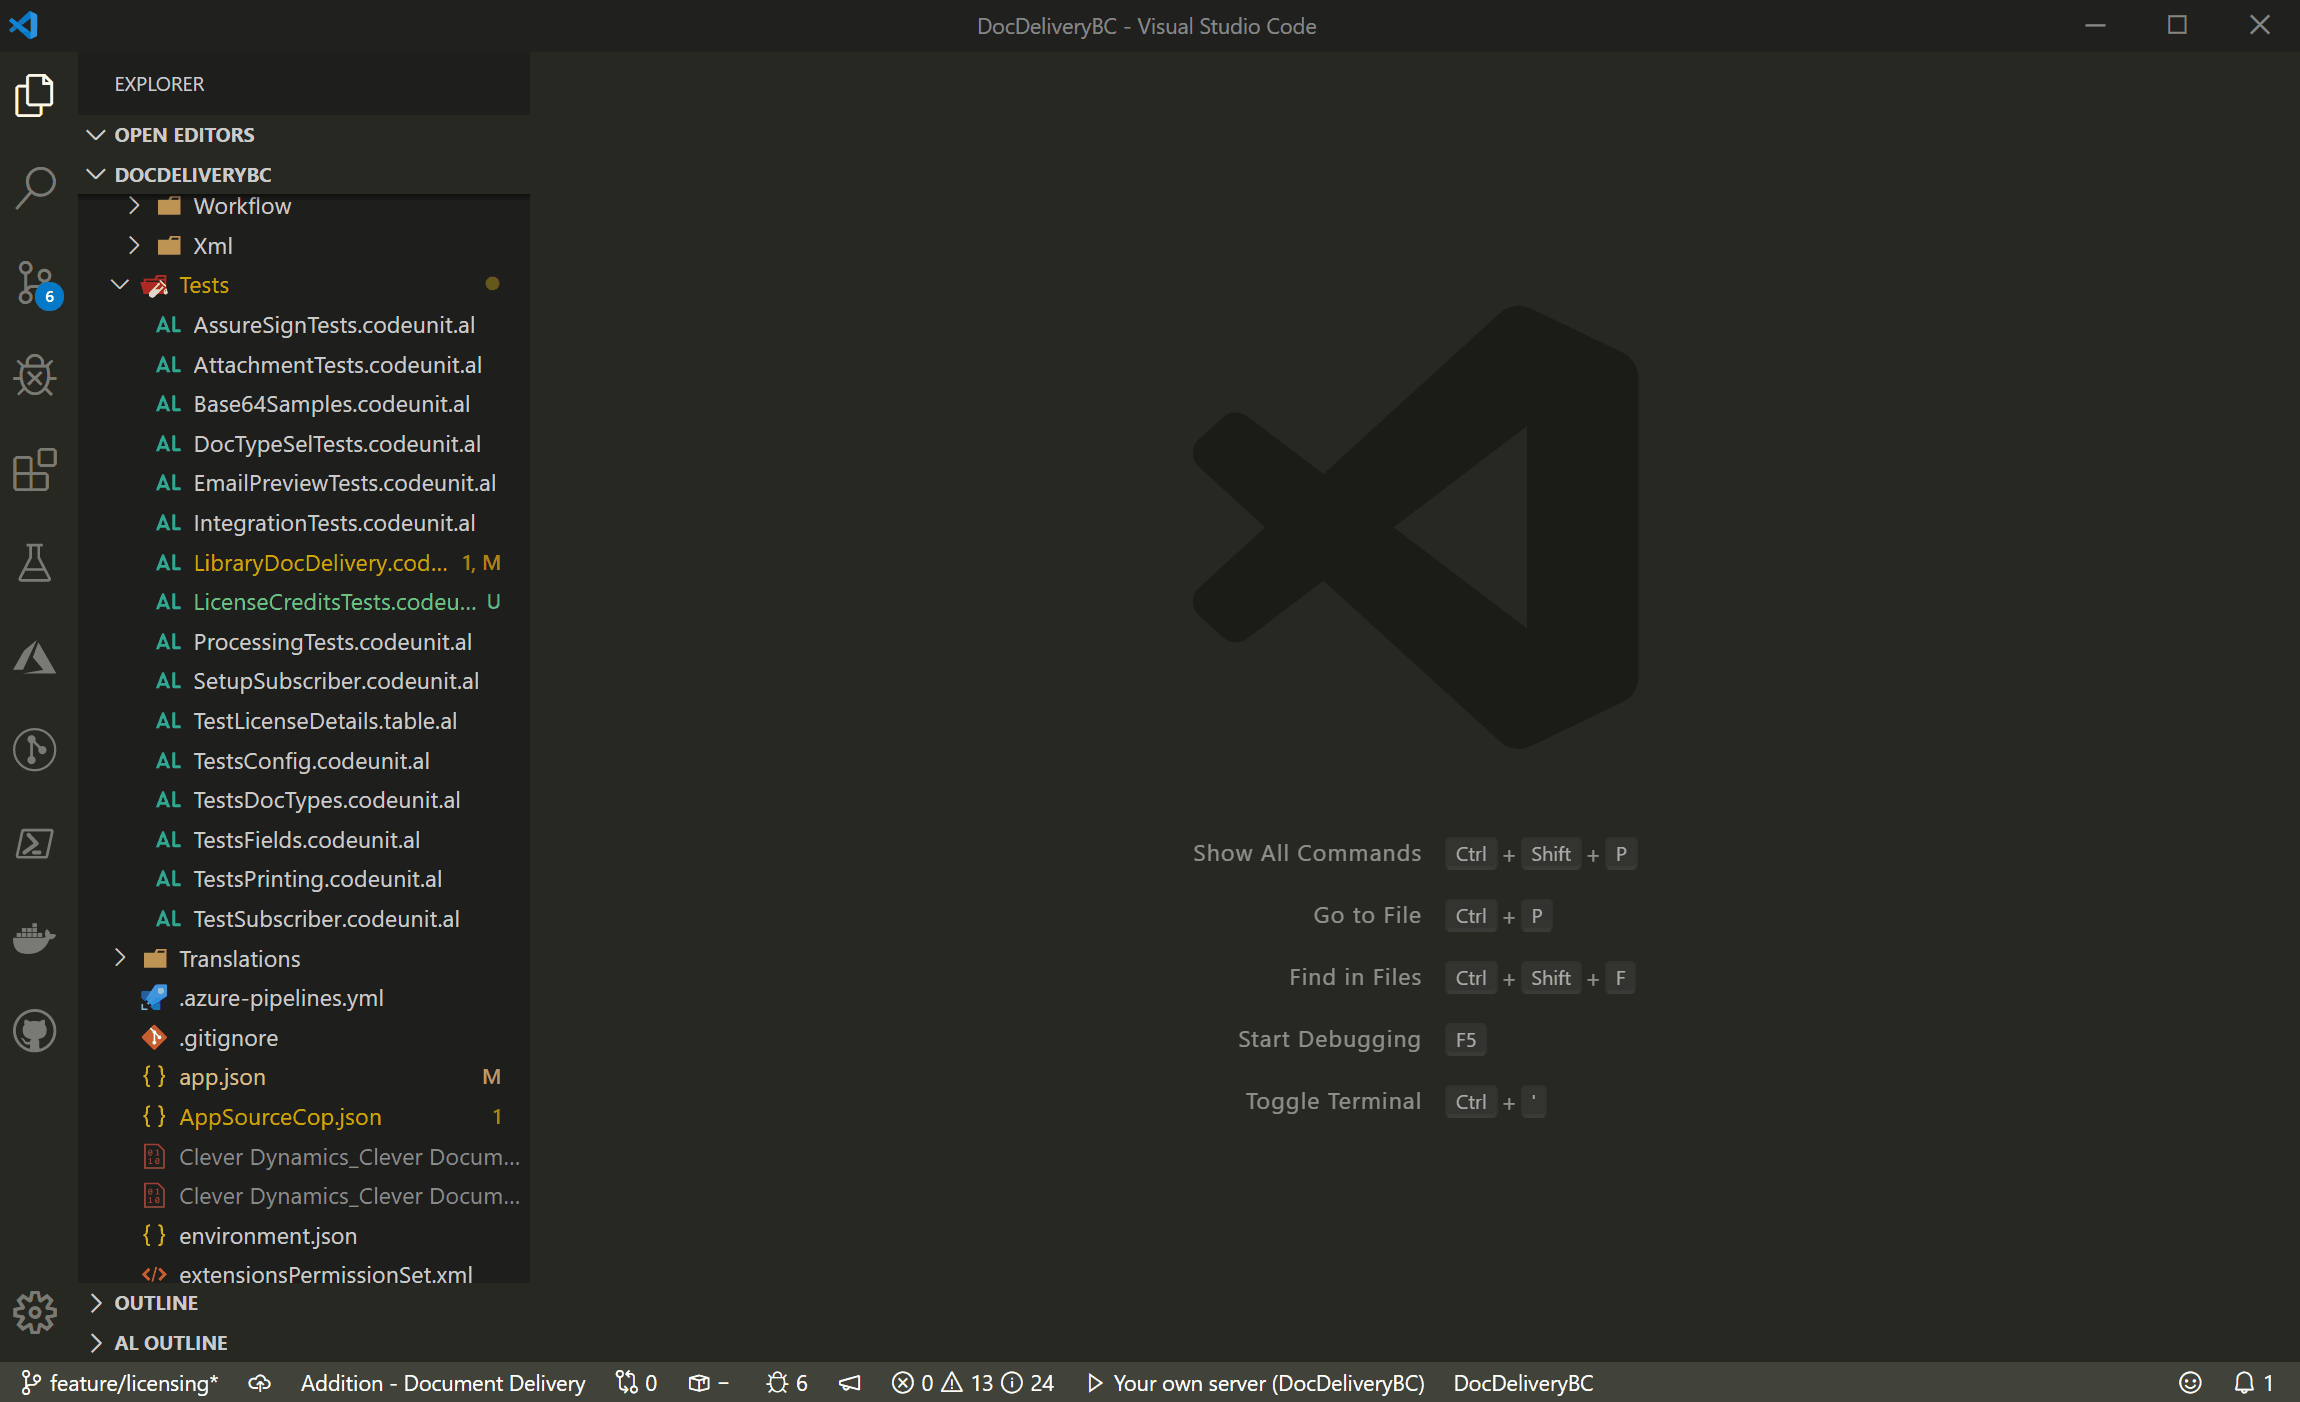
Task: Open TestsDocTypes.codeunit.al
Action: 304,800
